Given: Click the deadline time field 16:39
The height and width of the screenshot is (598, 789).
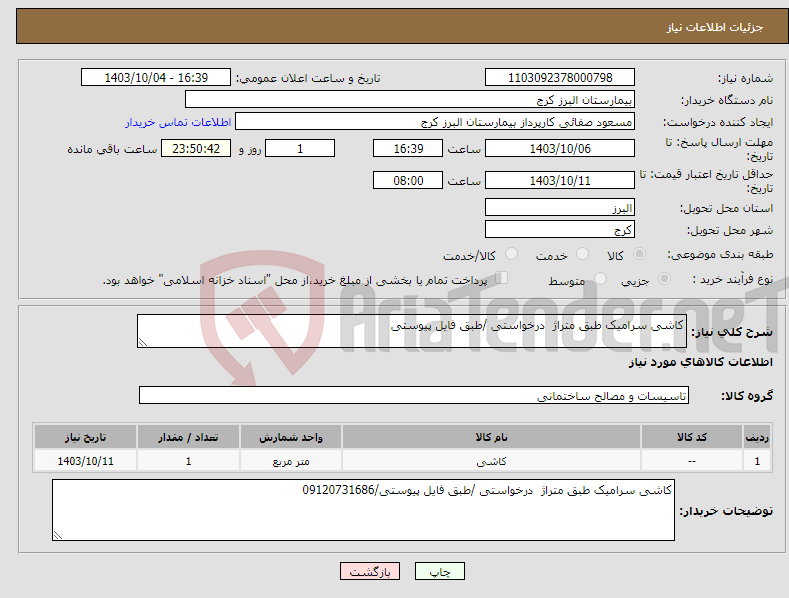Looking at the screenshot, I should tap(408, 148).
